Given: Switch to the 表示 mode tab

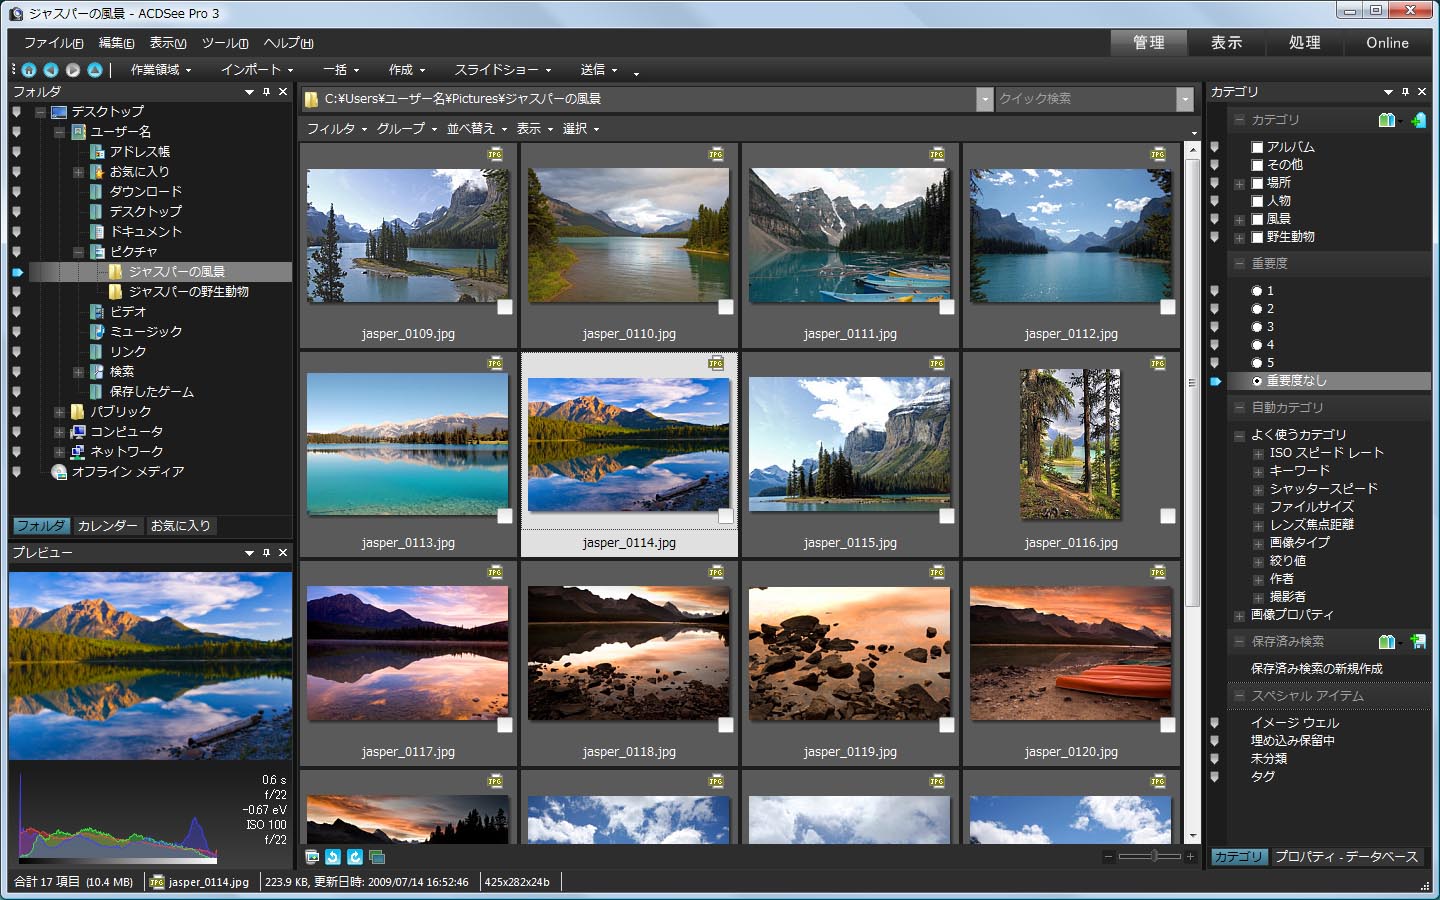Looking at the screenshot, I should click(1226, 43).
